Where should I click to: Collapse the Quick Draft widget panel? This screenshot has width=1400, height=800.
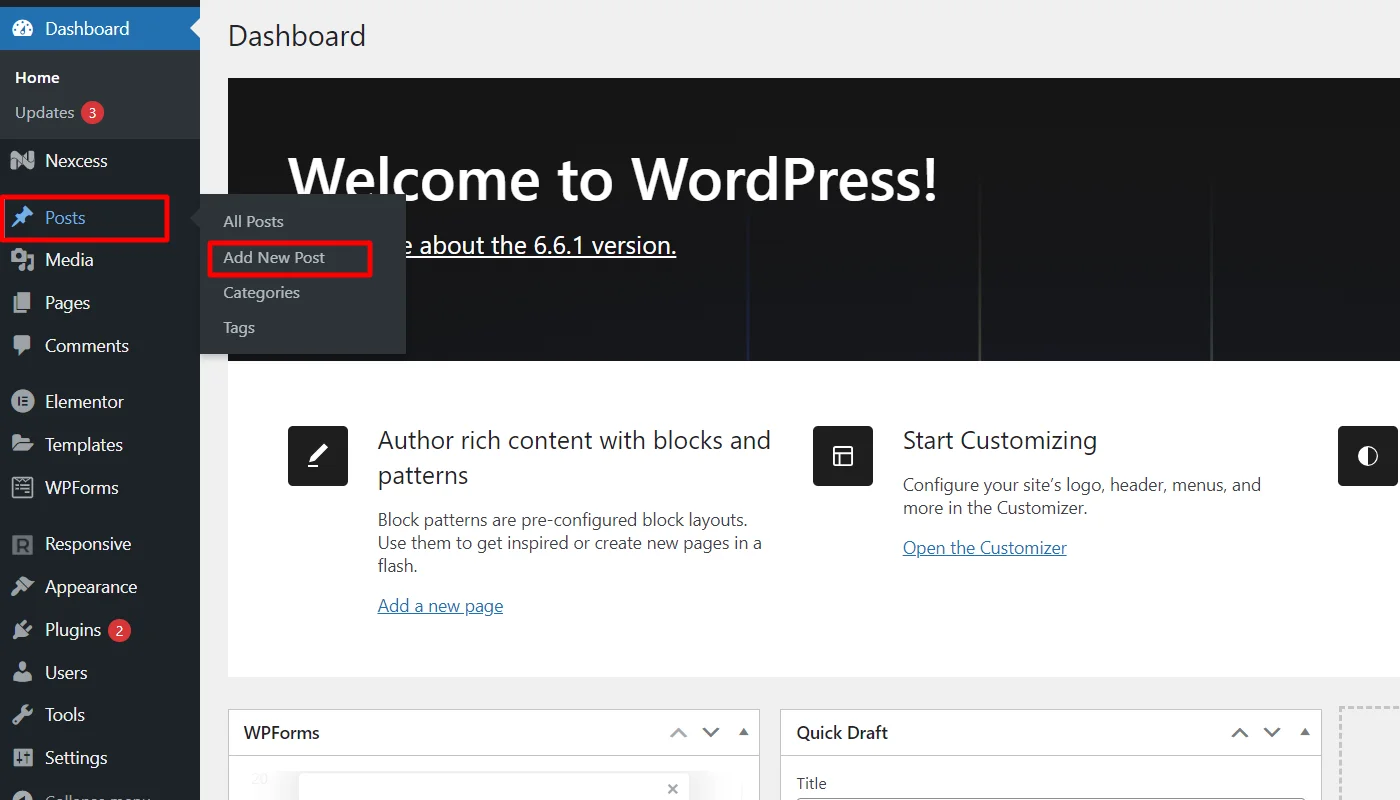(x=1305, y=732)
